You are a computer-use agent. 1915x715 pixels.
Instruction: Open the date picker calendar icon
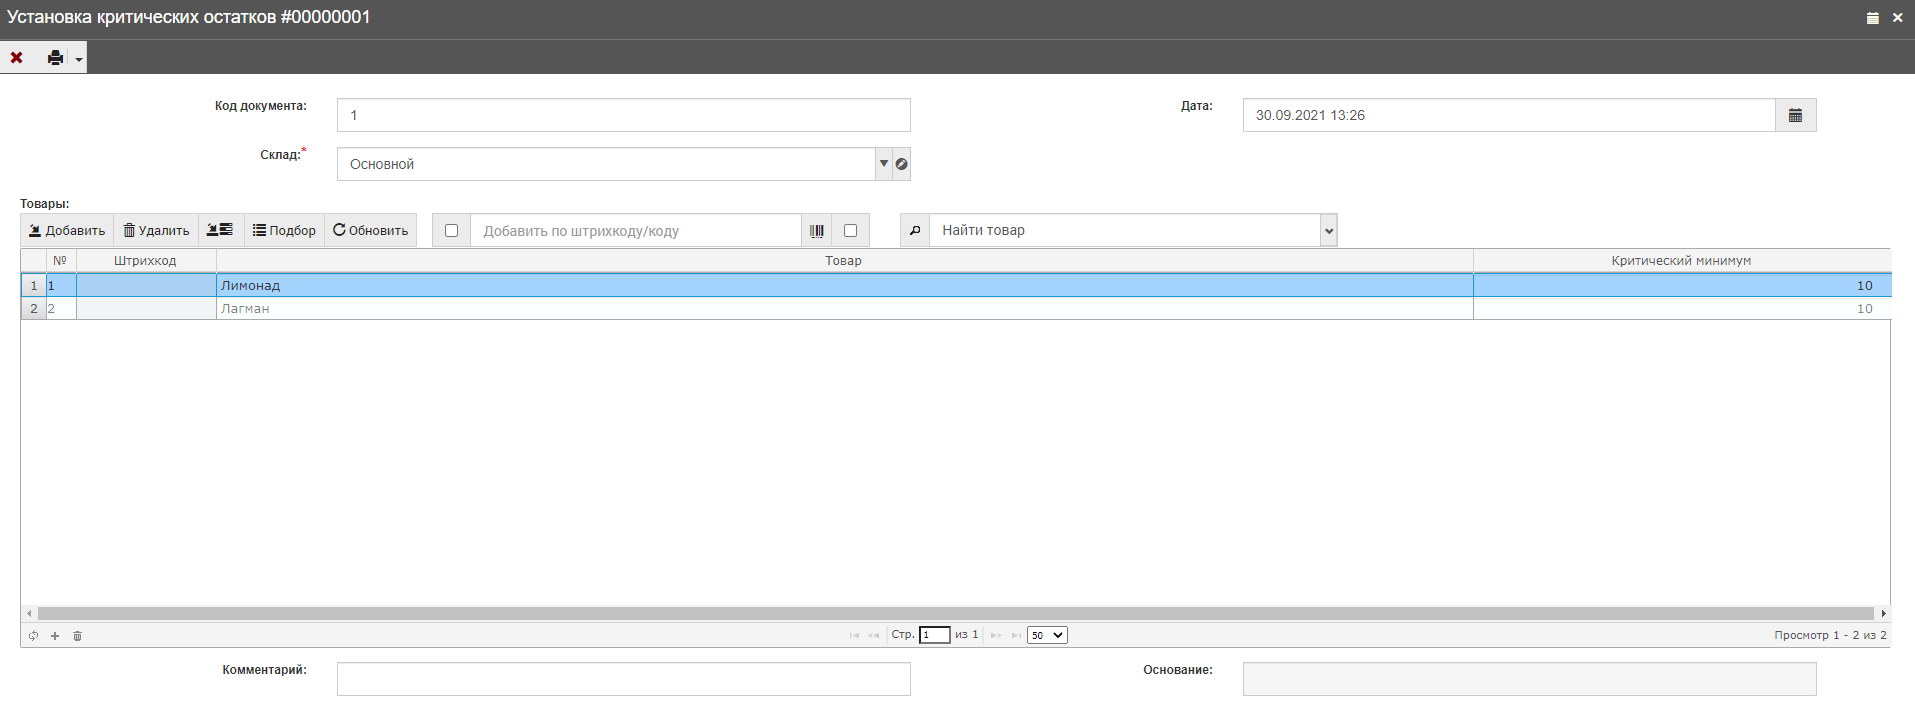(x=1795, y=115)
